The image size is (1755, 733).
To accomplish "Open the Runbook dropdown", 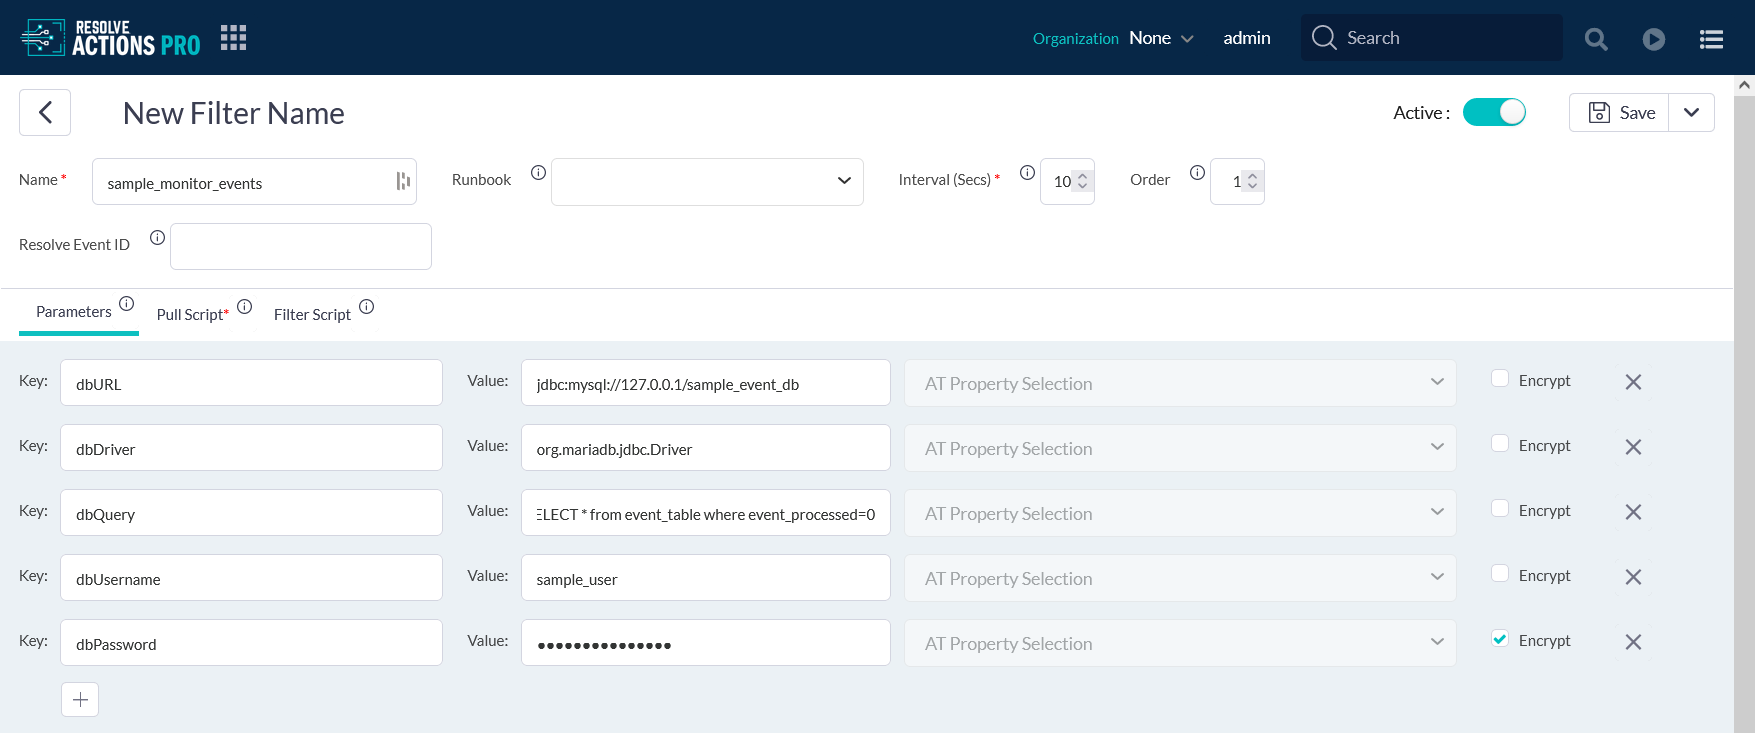I will 707,181.
